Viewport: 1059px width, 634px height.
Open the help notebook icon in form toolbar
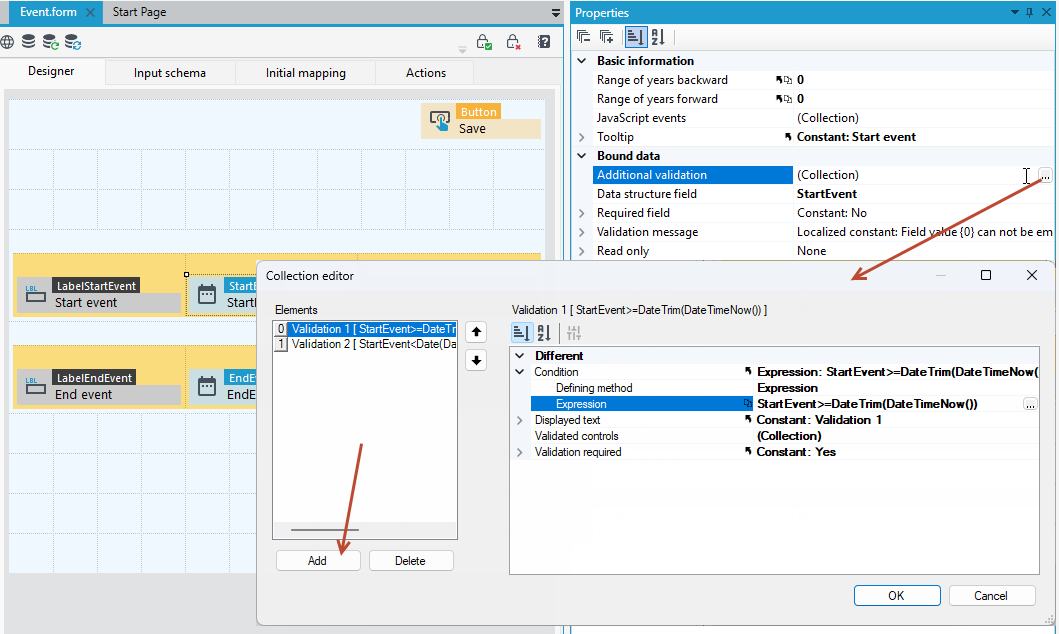pyautogui.click(x=544, y=42)
